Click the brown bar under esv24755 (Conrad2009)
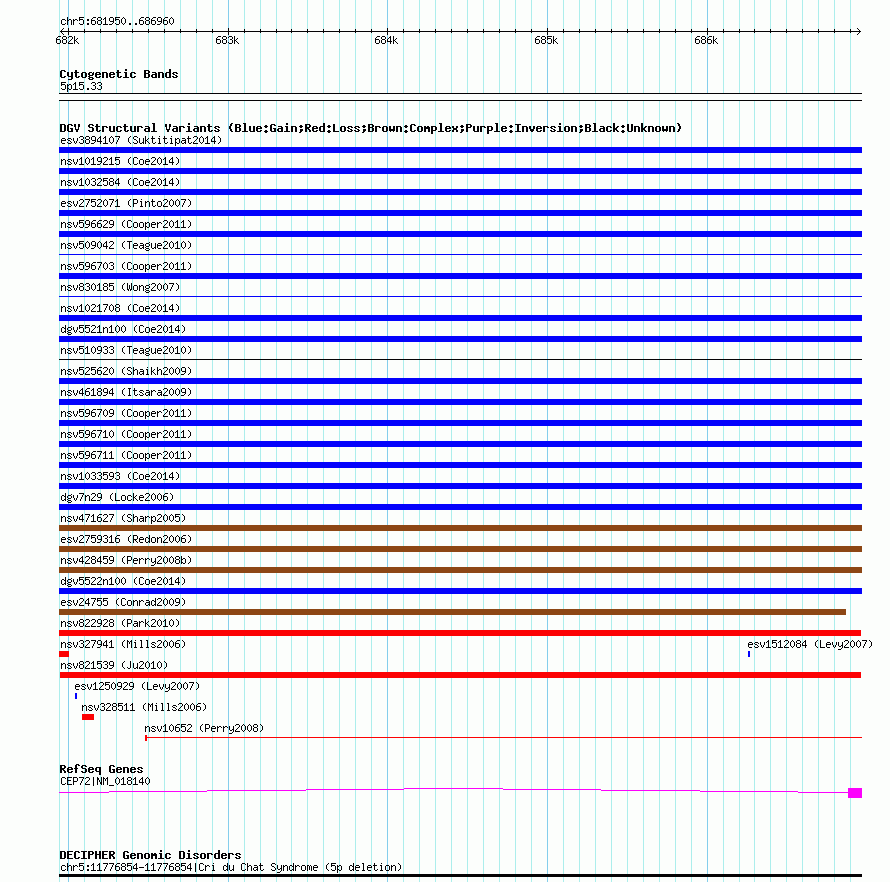Image resolution: width=890 pixels, height=882 pixels. click(452, 612)
